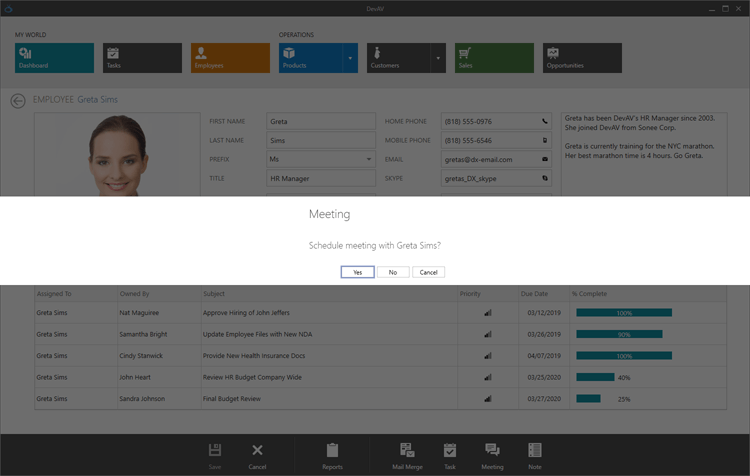Expand the Customers tile dropdown arrow
750x476 pixels.
pyautogui.click(x=439, y=58)
